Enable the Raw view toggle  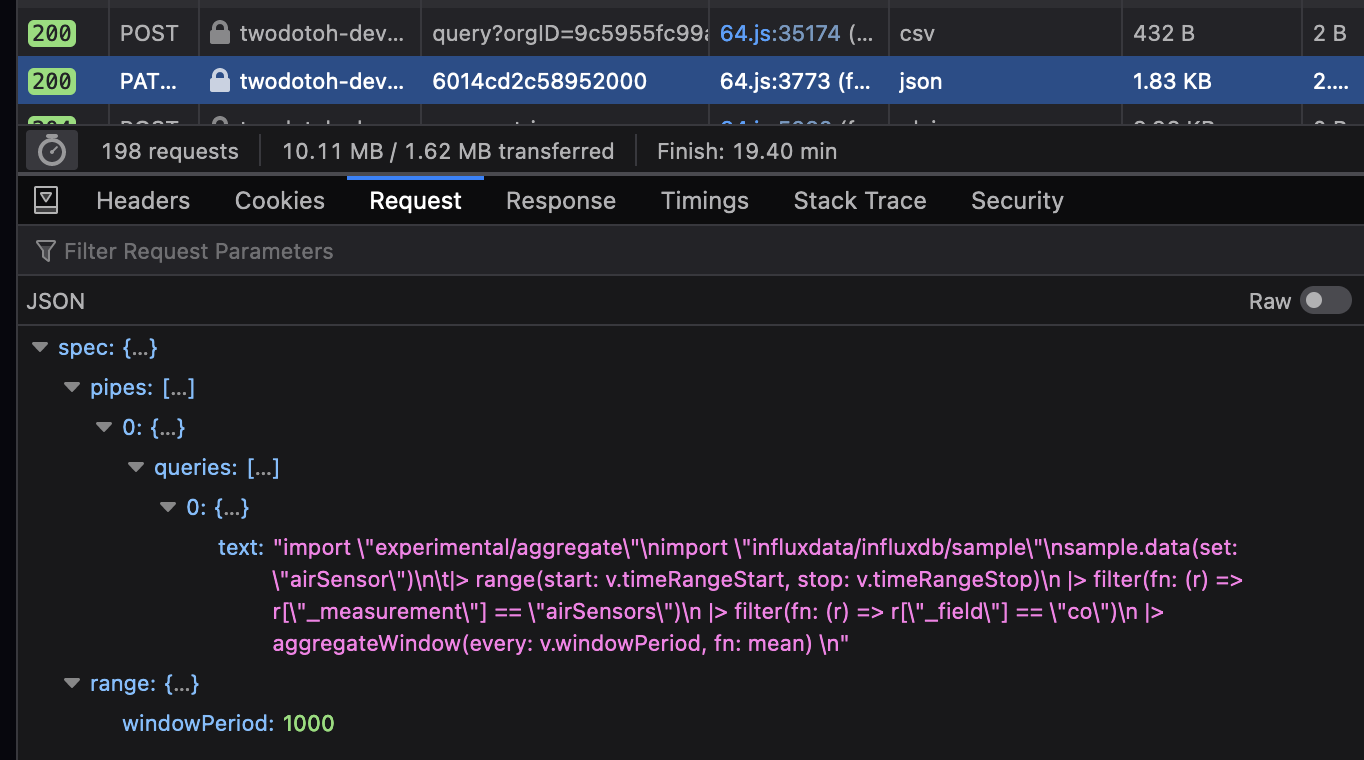[1326, 300]
